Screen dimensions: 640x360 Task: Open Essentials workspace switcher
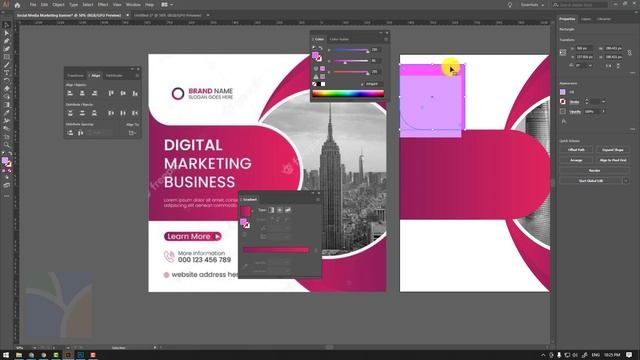[532, 5]
